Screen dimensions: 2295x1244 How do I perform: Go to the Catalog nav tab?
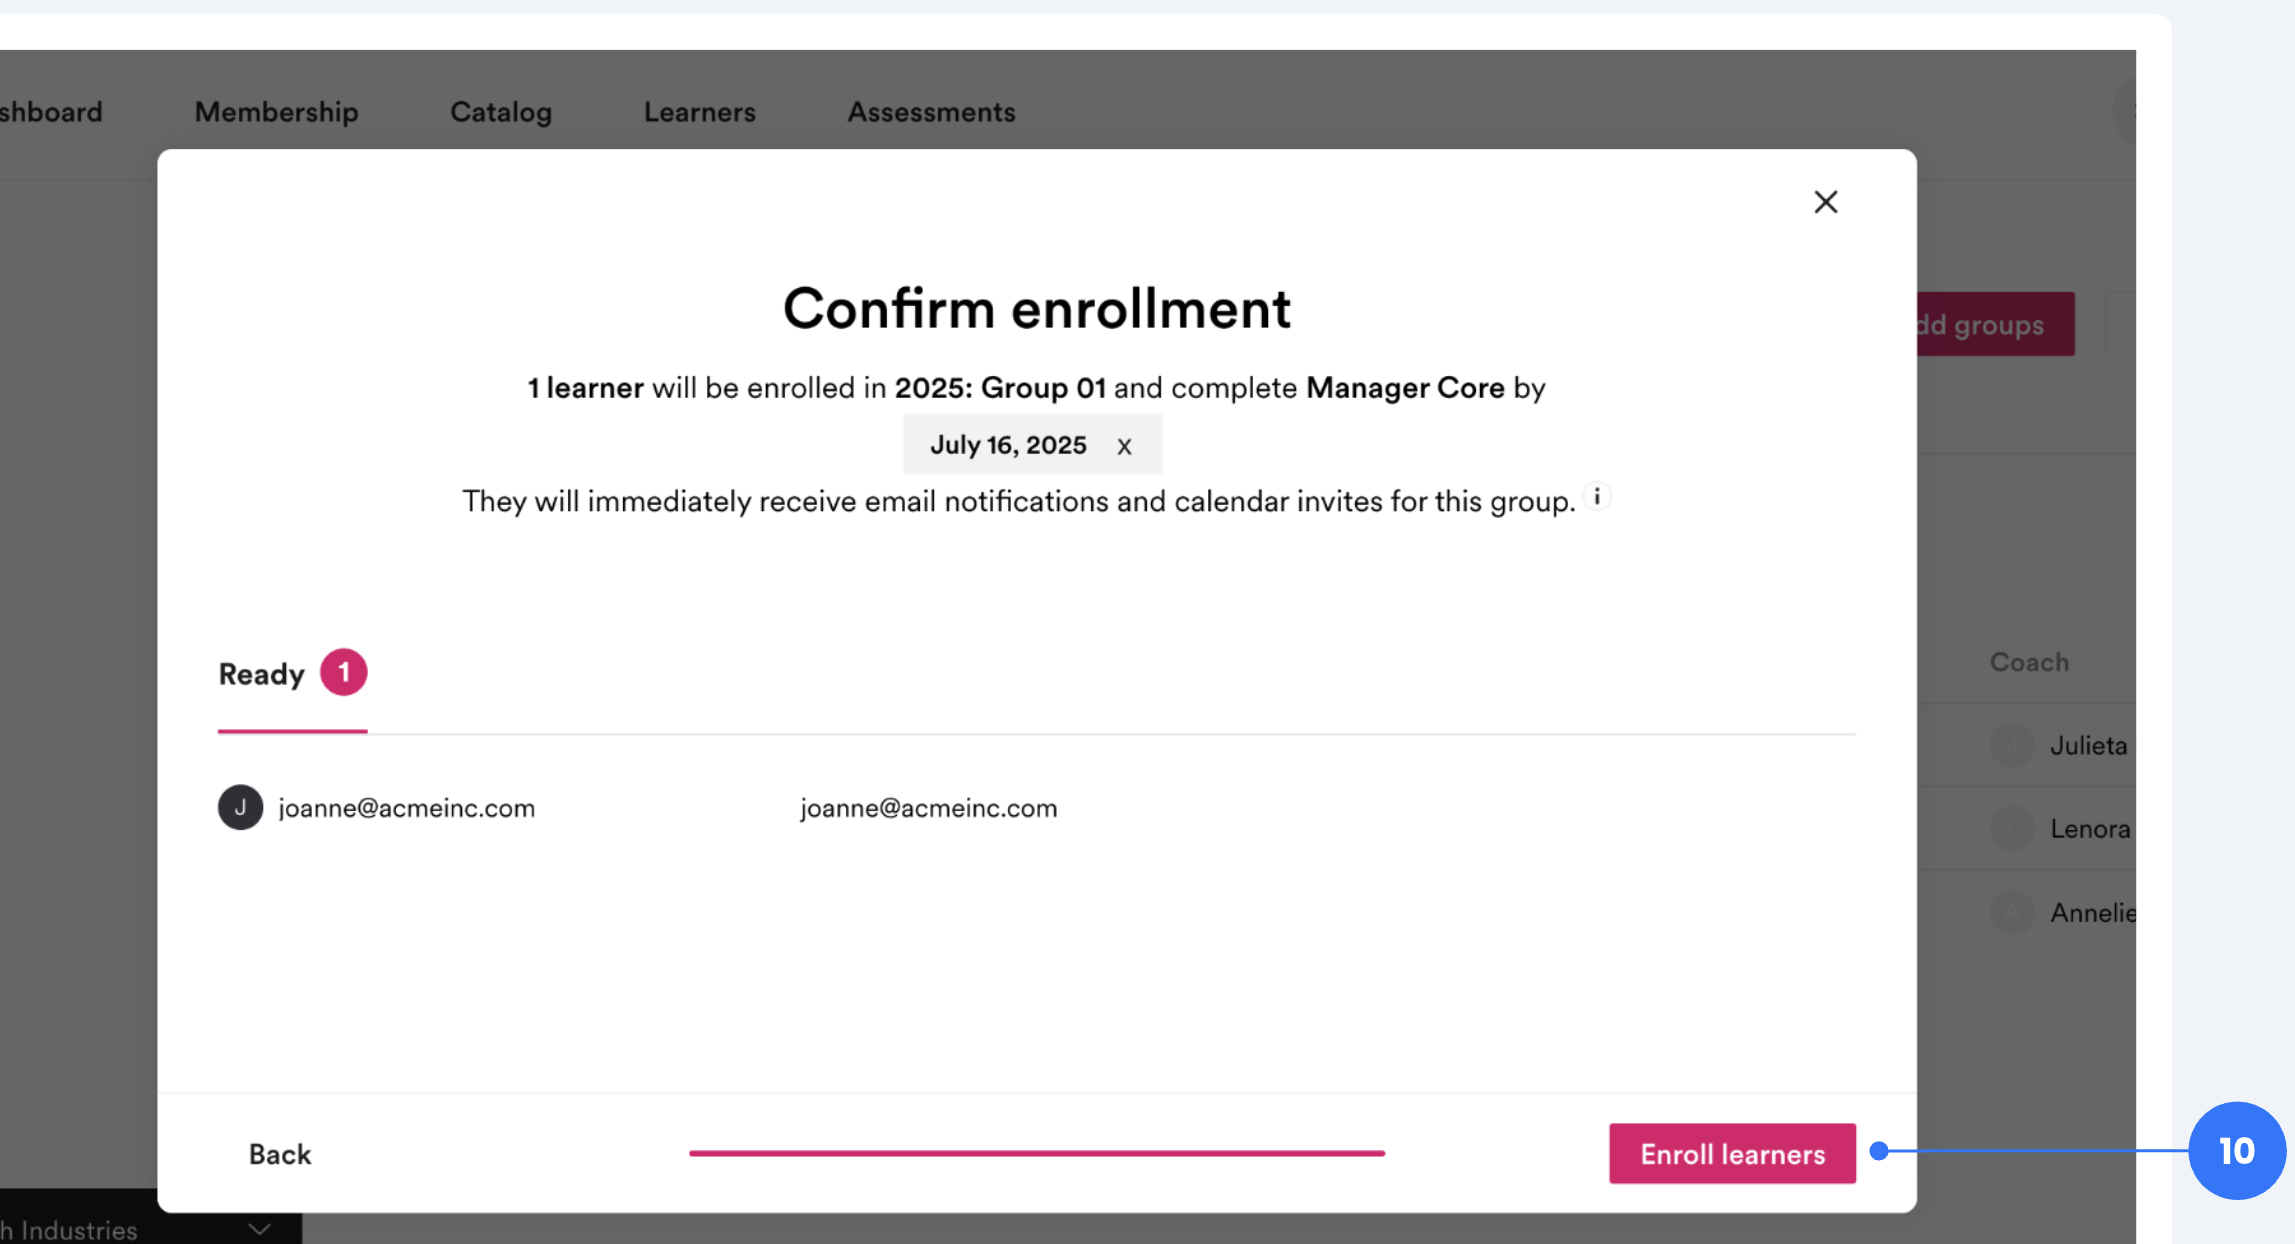(x=501, y=112)
